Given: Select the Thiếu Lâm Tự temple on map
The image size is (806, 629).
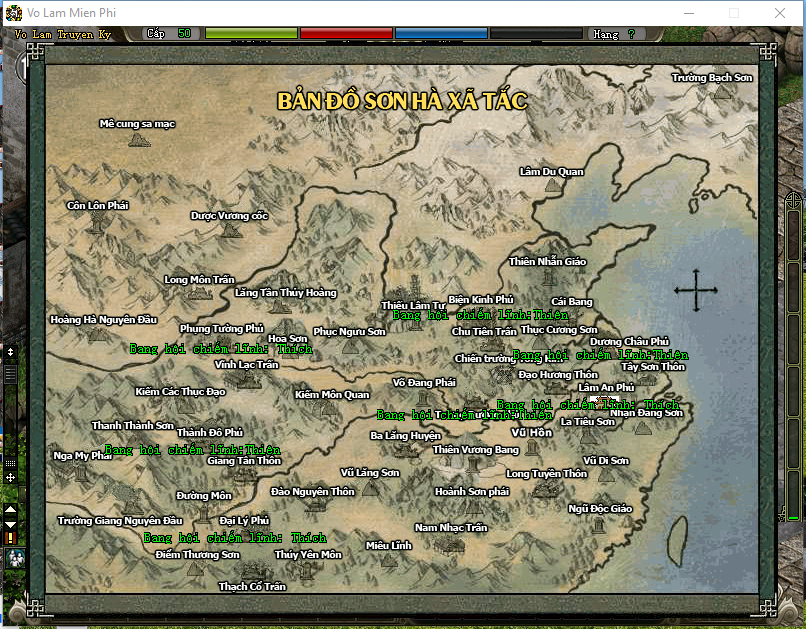Looking at the screenshot, I should click(x=413, y=290).
